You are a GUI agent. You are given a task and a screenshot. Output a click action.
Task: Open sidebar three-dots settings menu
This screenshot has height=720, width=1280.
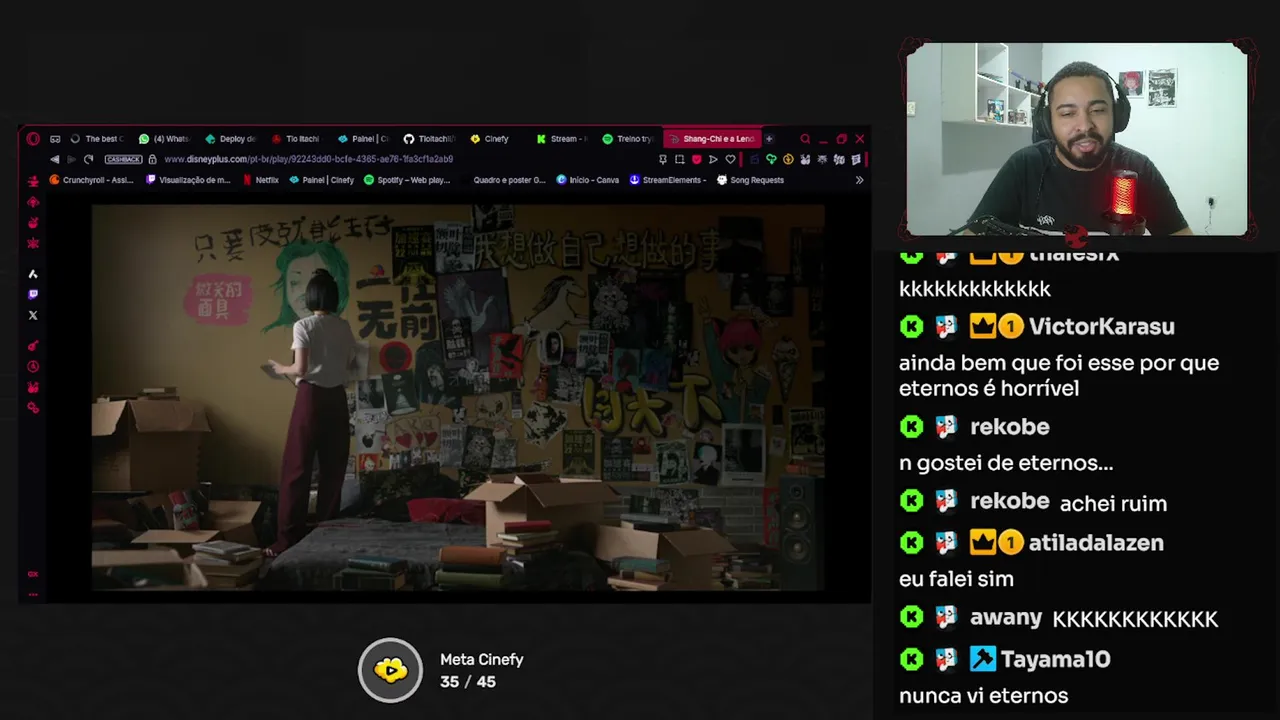coord(33,594)
